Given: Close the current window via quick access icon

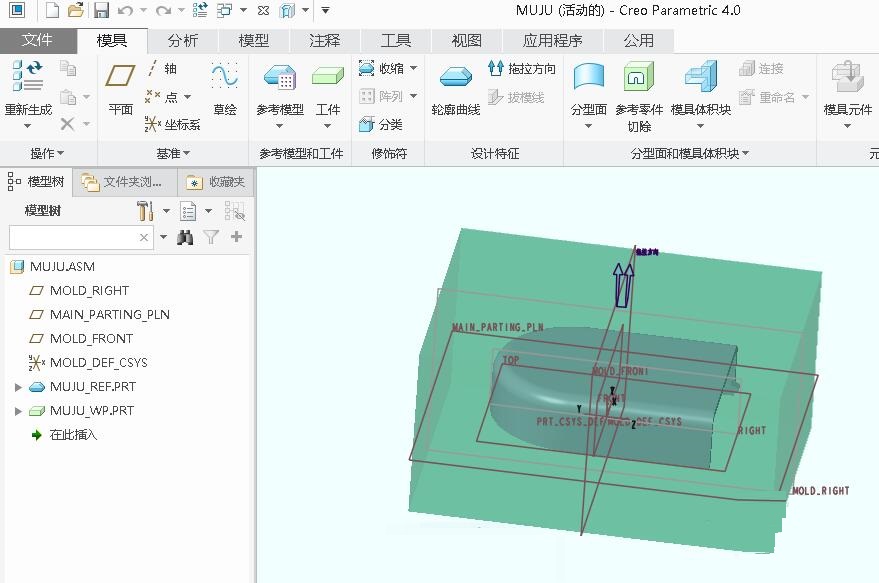Looking at the screenshot, I should [263, 10].
